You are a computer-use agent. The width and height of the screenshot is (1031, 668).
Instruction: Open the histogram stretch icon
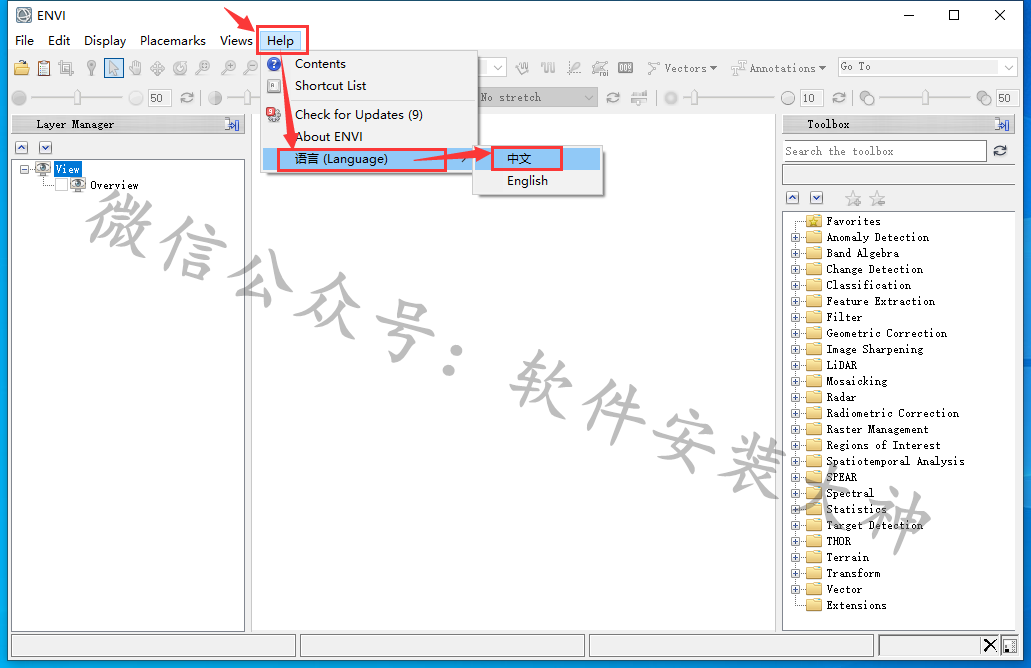639,98
